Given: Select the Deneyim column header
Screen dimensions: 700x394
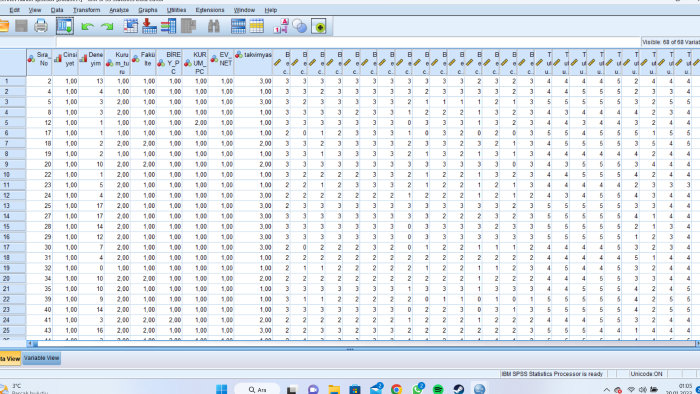Looking at the screenshot, I should pyautogui.click(x=92, y=62).
